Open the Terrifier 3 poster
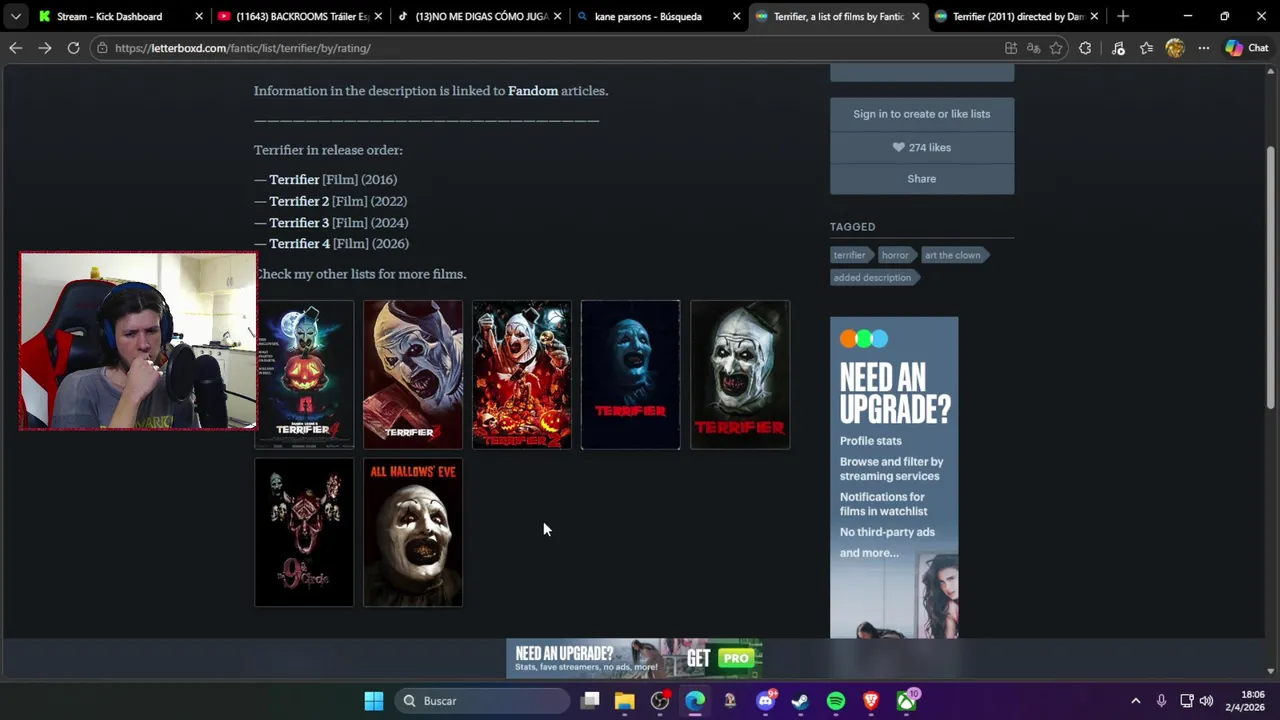Screen dimensions: 1280x720 tap(413, 375)
